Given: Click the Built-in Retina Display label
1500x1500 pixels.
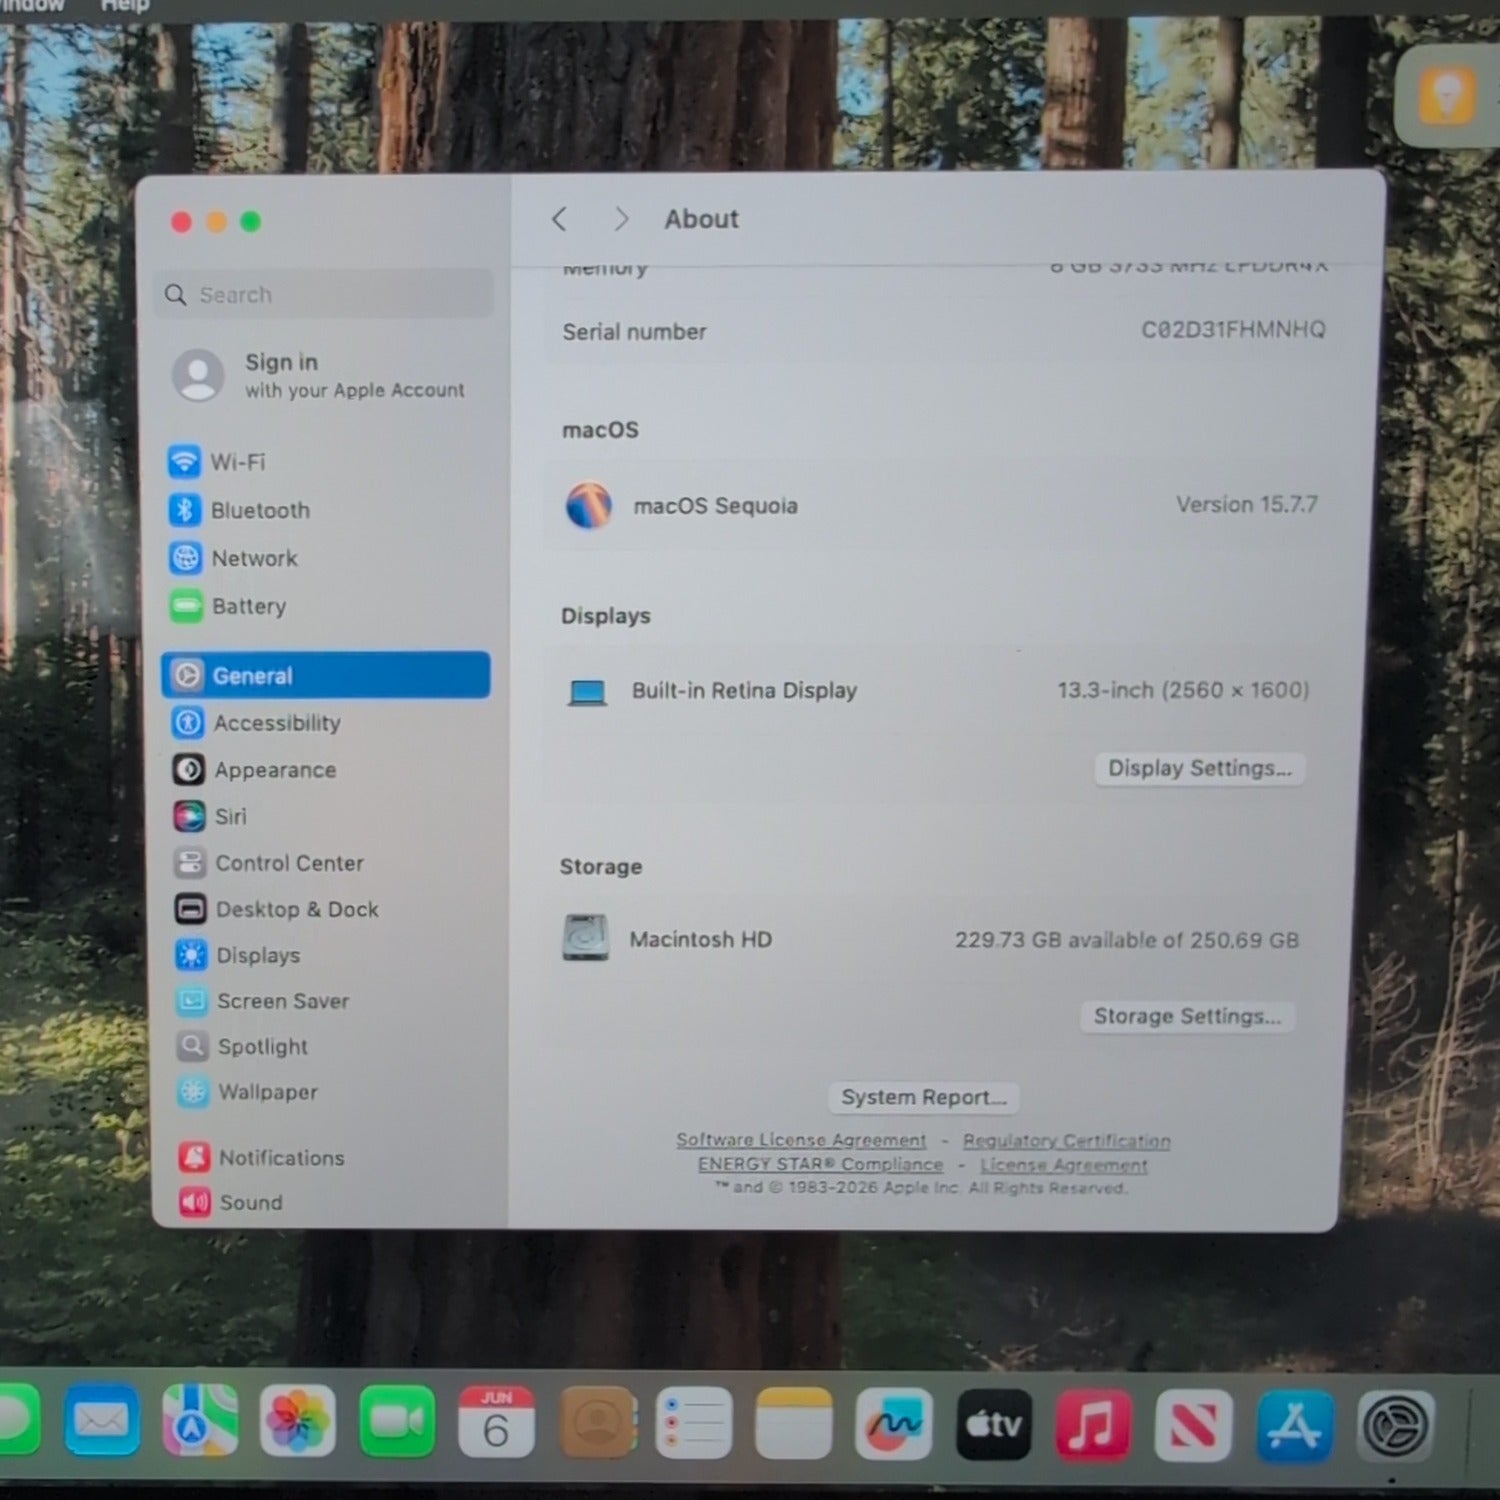Looking at the screenshot, I should click(745, 690).
